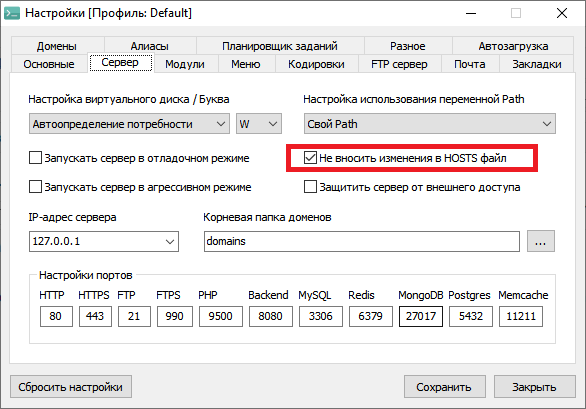586x409 pixels.
Task: Uncheck 'Не вносить изменения в HOSTS файл'
Action: click(310, 158)
